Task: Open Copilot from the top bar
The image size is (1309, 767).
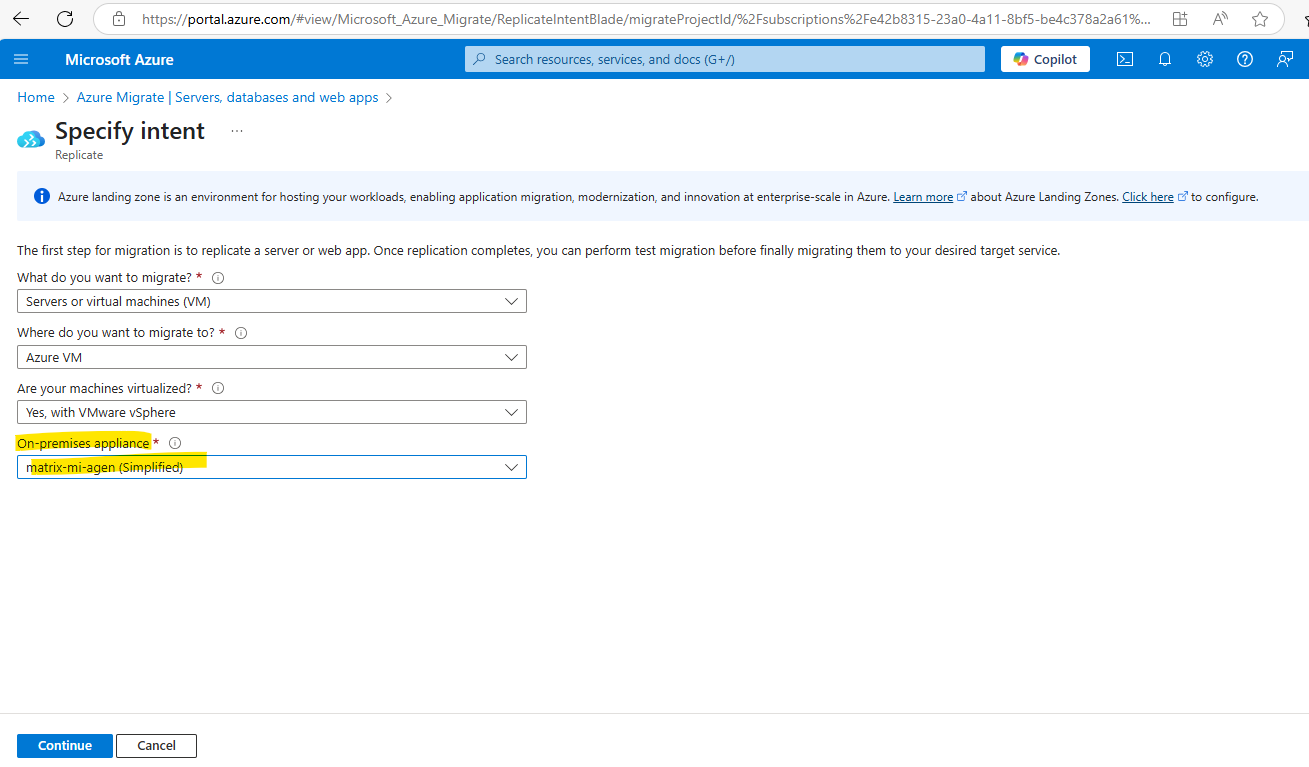Action: pos(1045,59)
